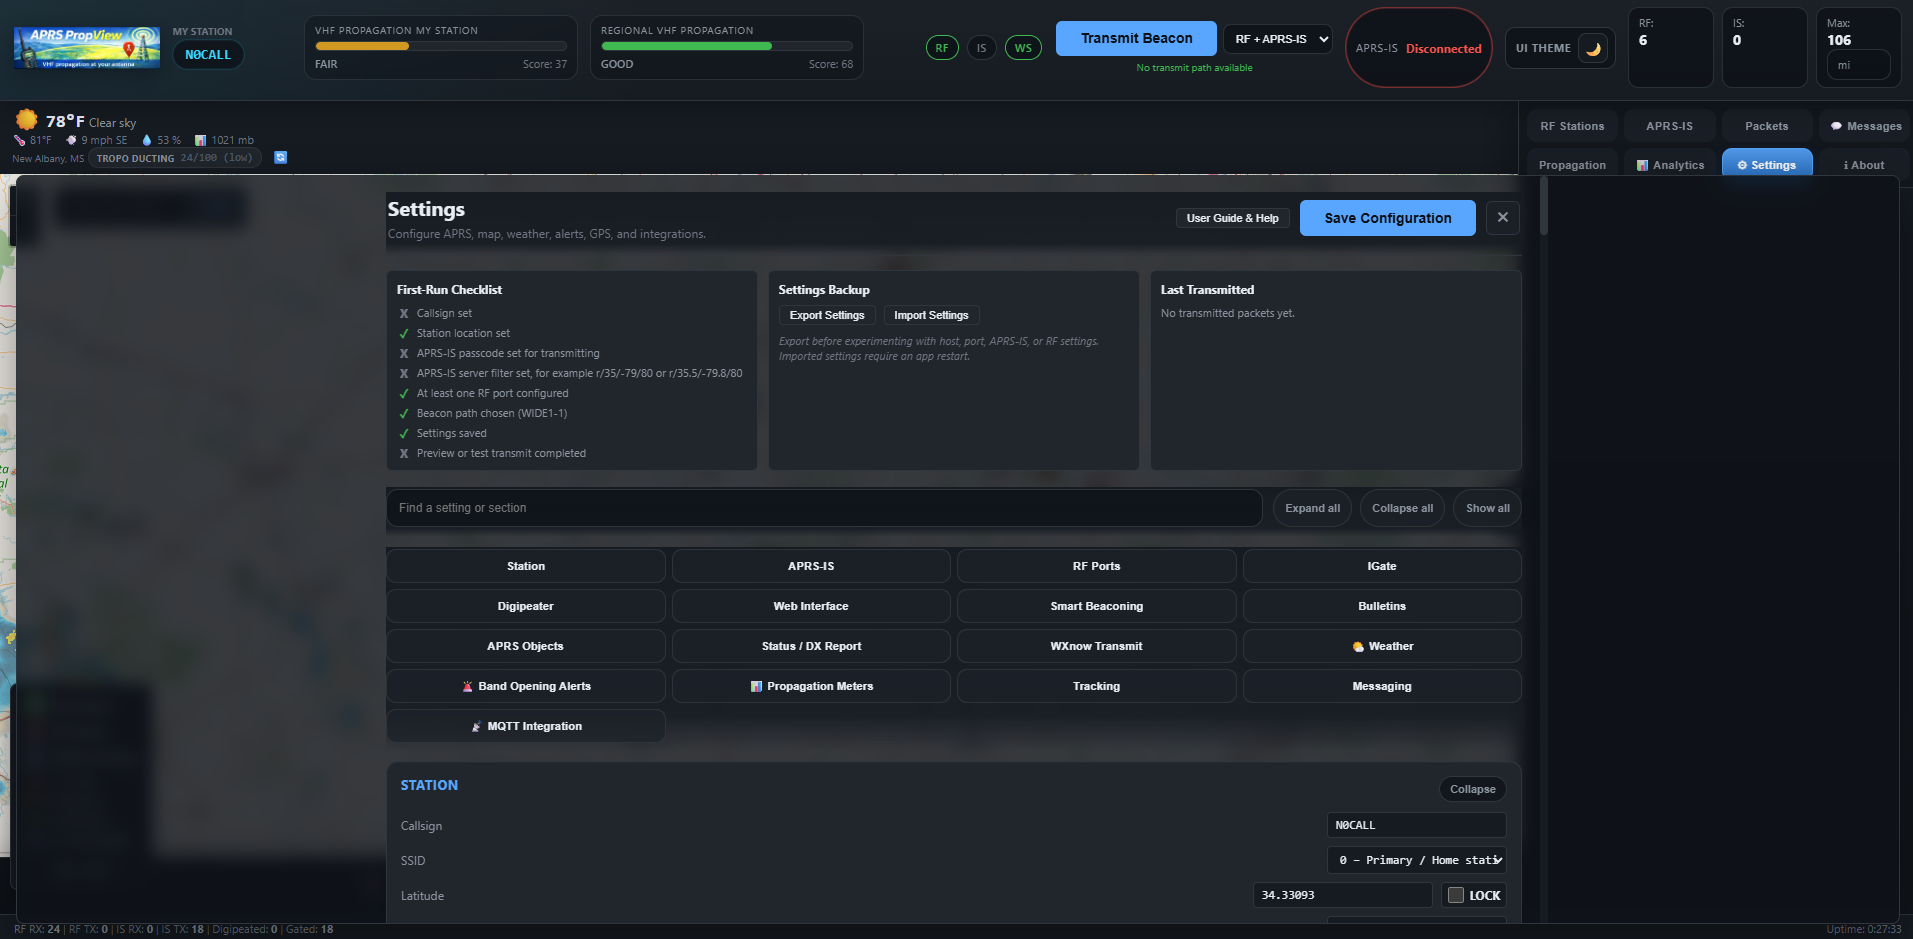Open the Messages tab

[1865, 126]
